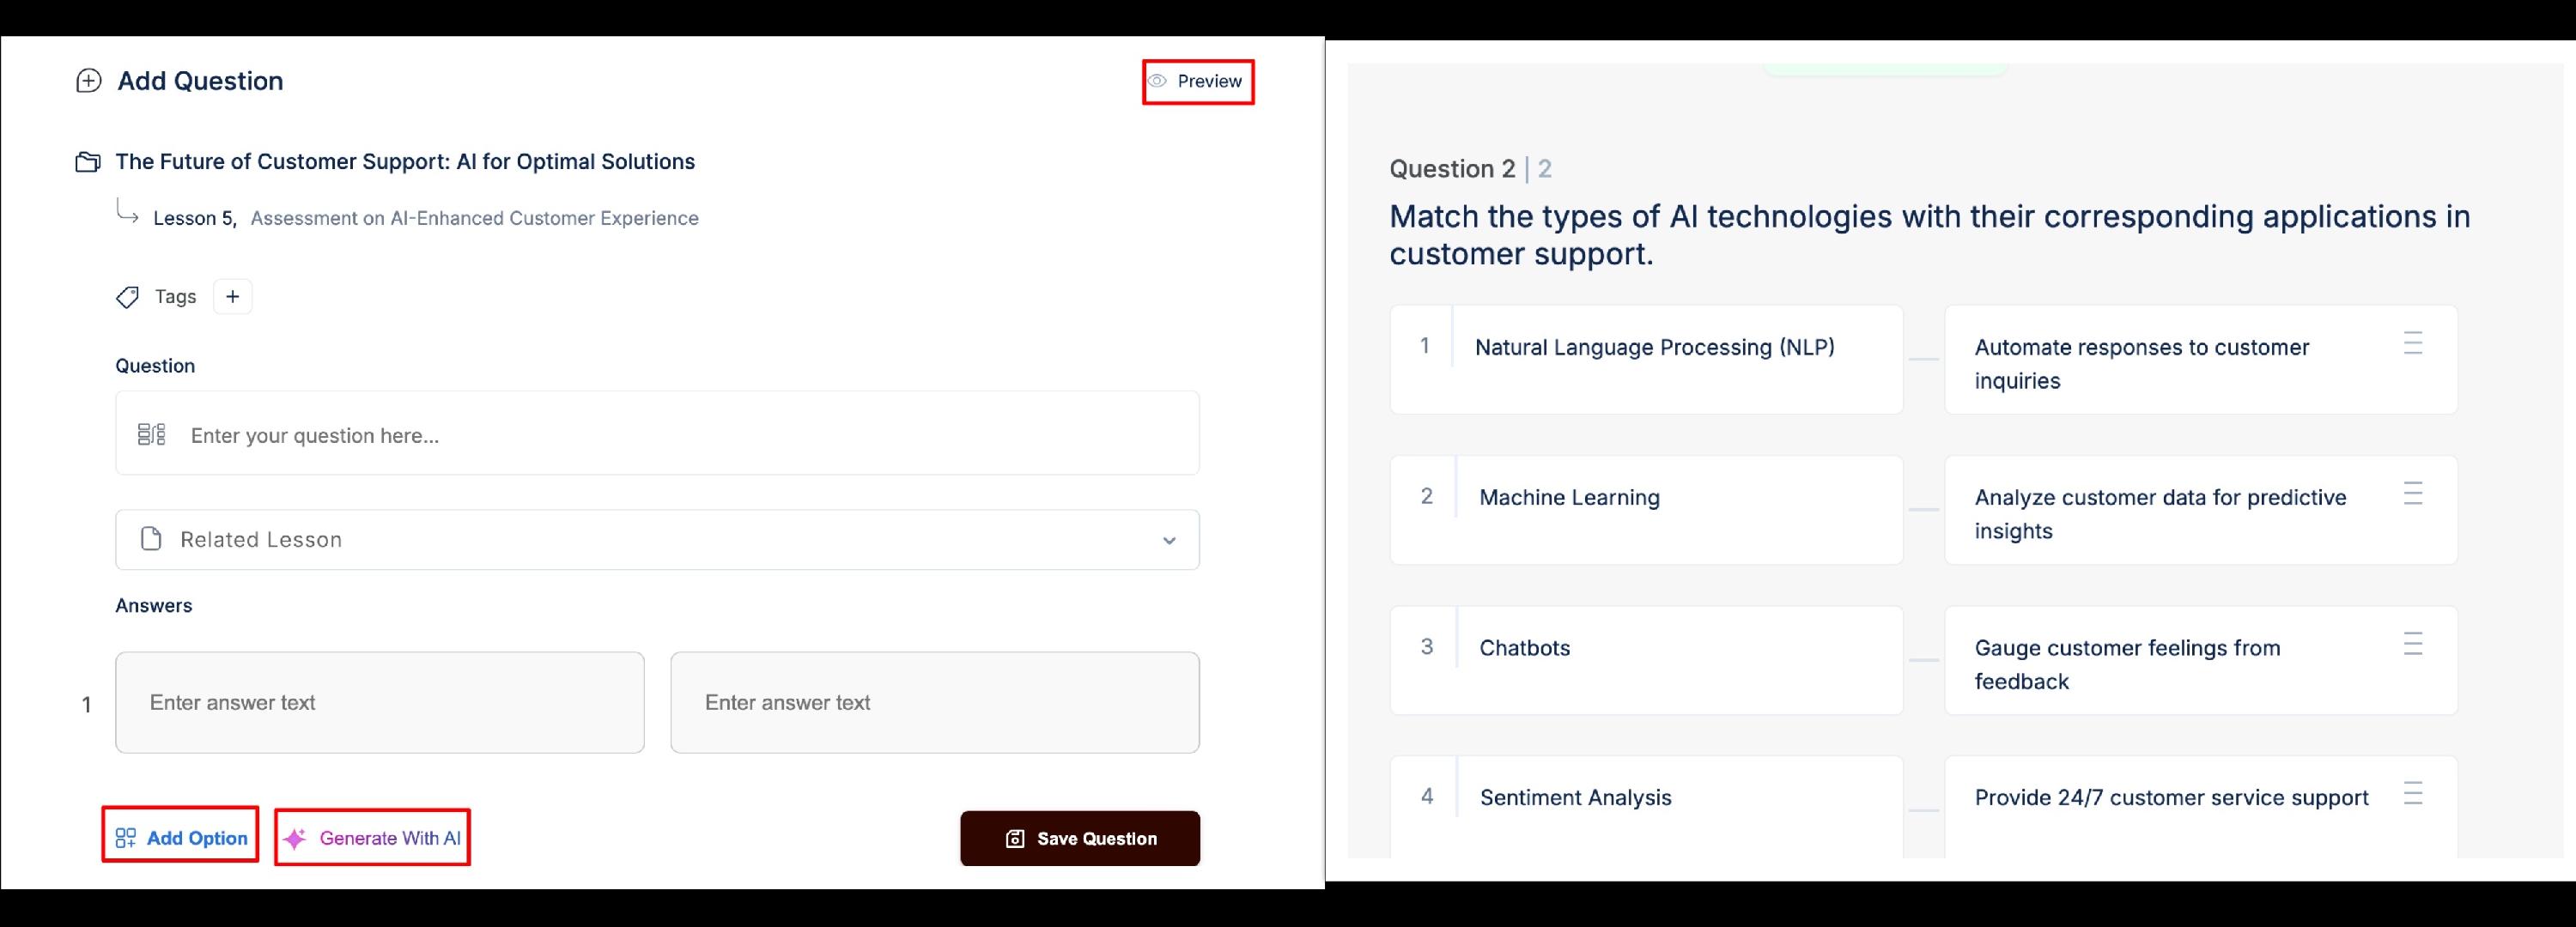Click the drag handle on Provide 24/7 support answer
2576x927 pixels.
(x=2413, y=793)
